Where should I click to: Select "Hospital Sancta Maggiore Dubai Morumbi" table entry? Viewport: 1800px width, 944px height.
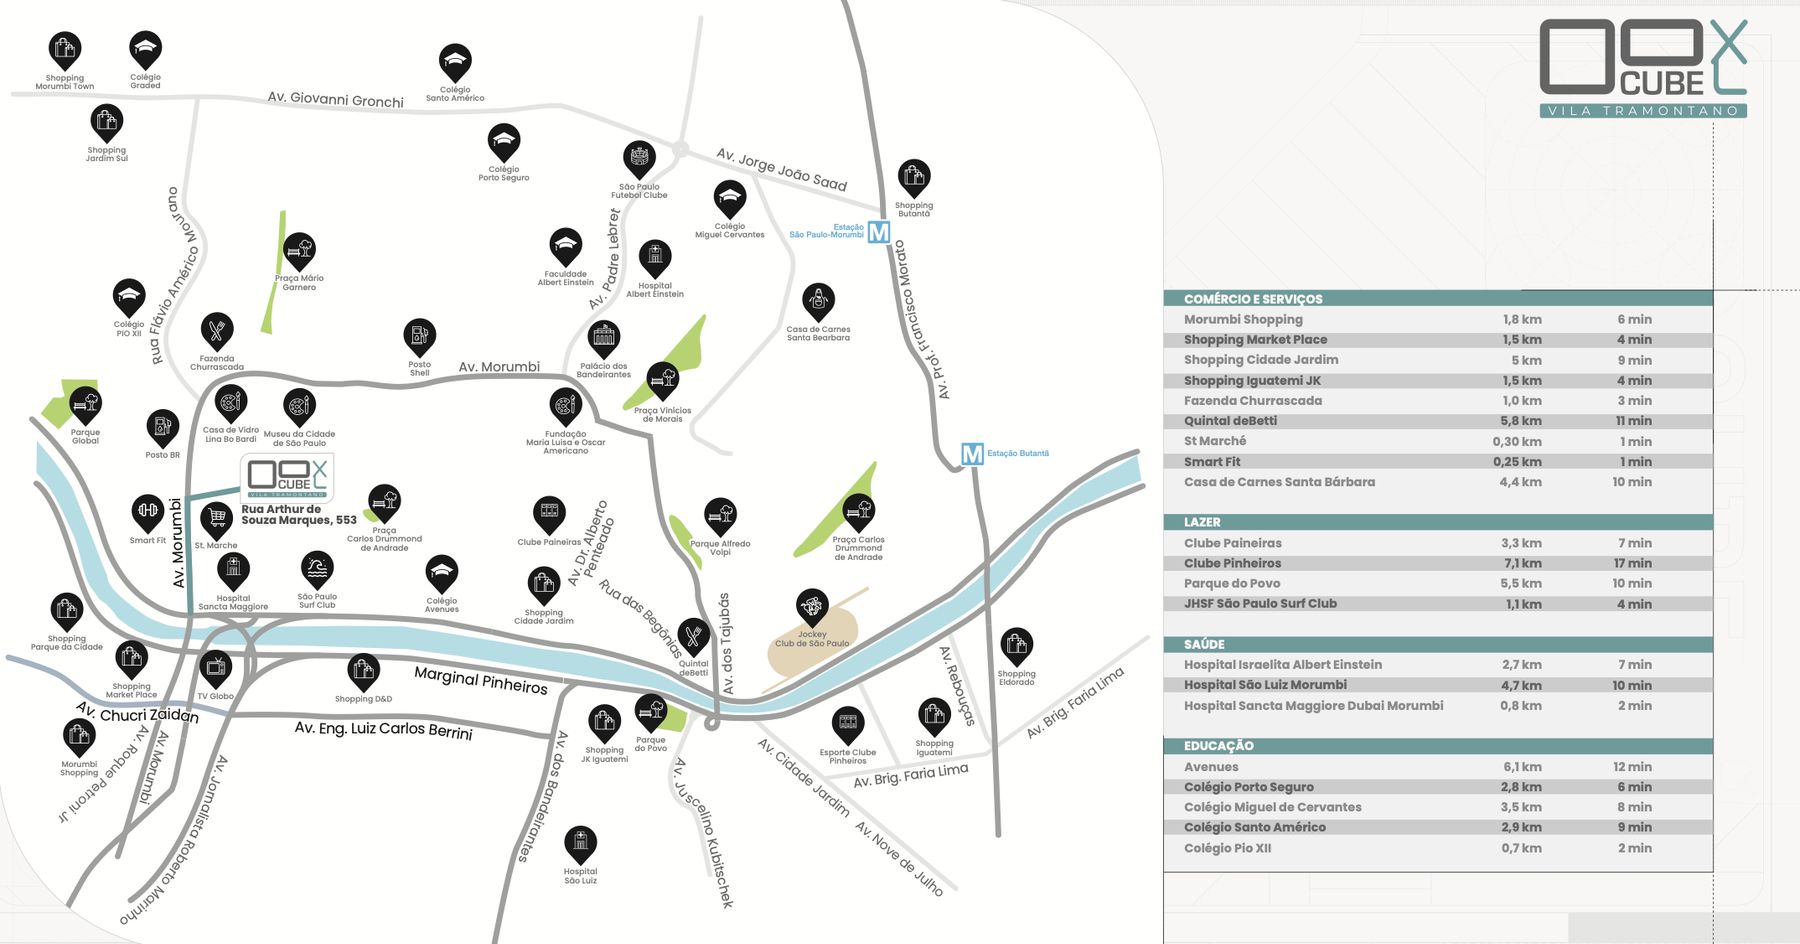[x=1314, y=706]
